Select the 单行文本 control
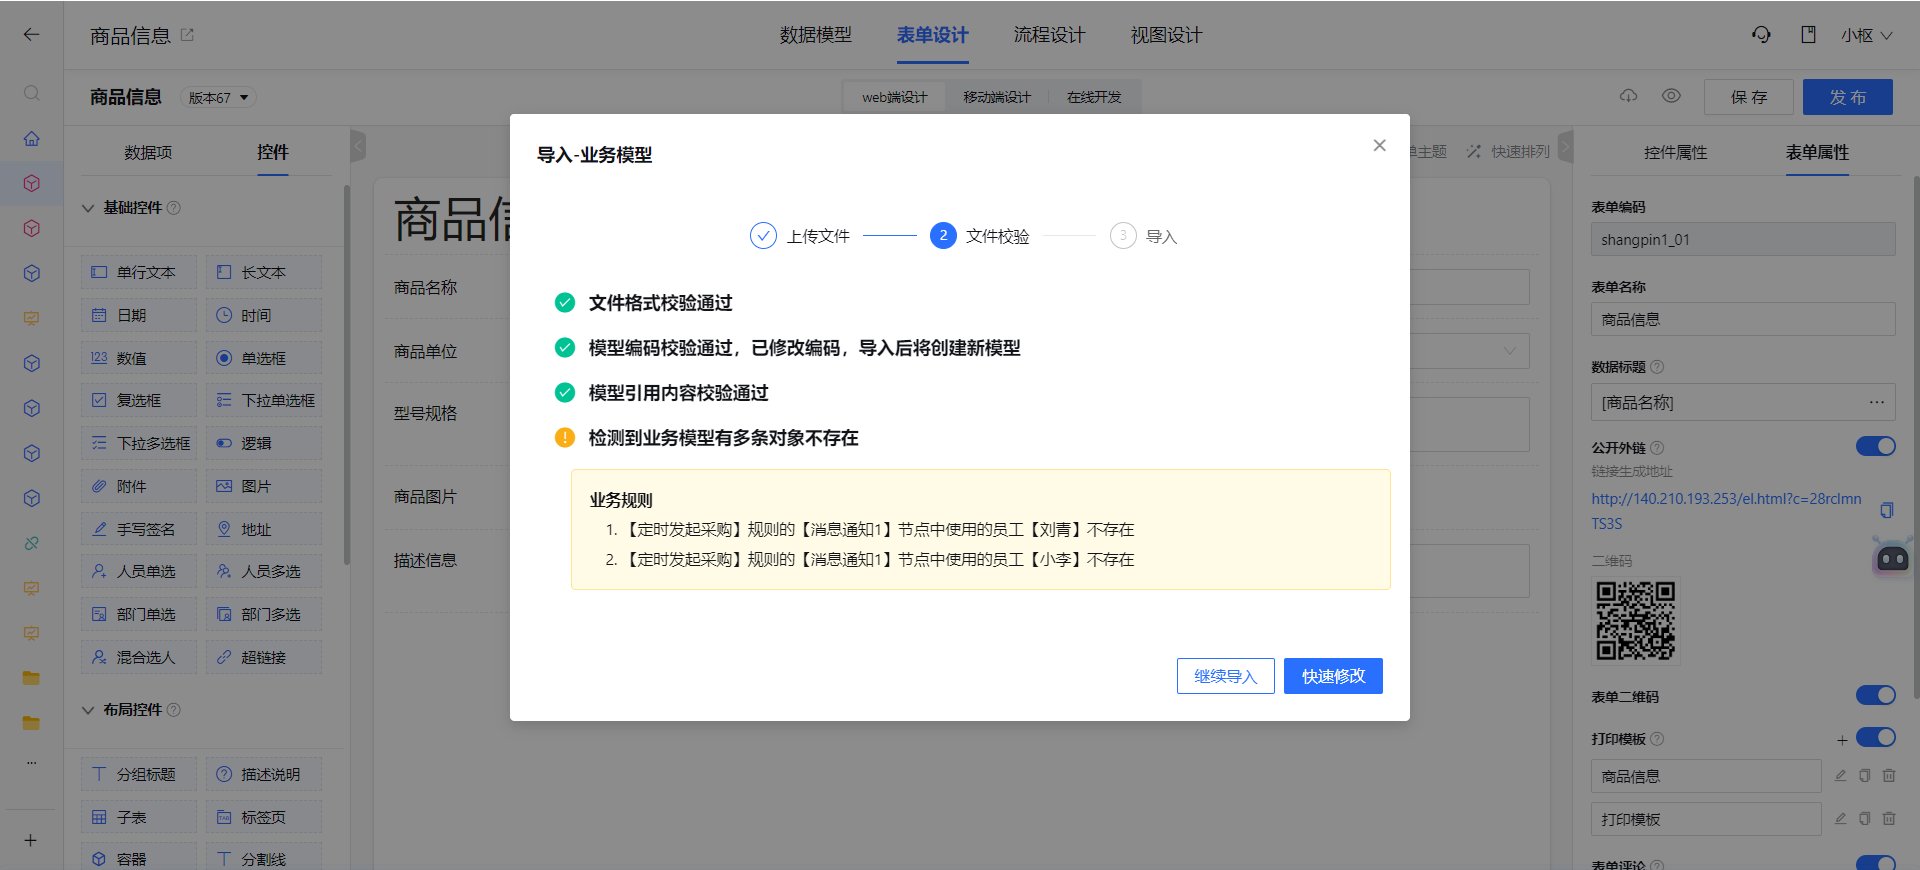Viewport: 1920px width, 870px height. tap(139, 272)
